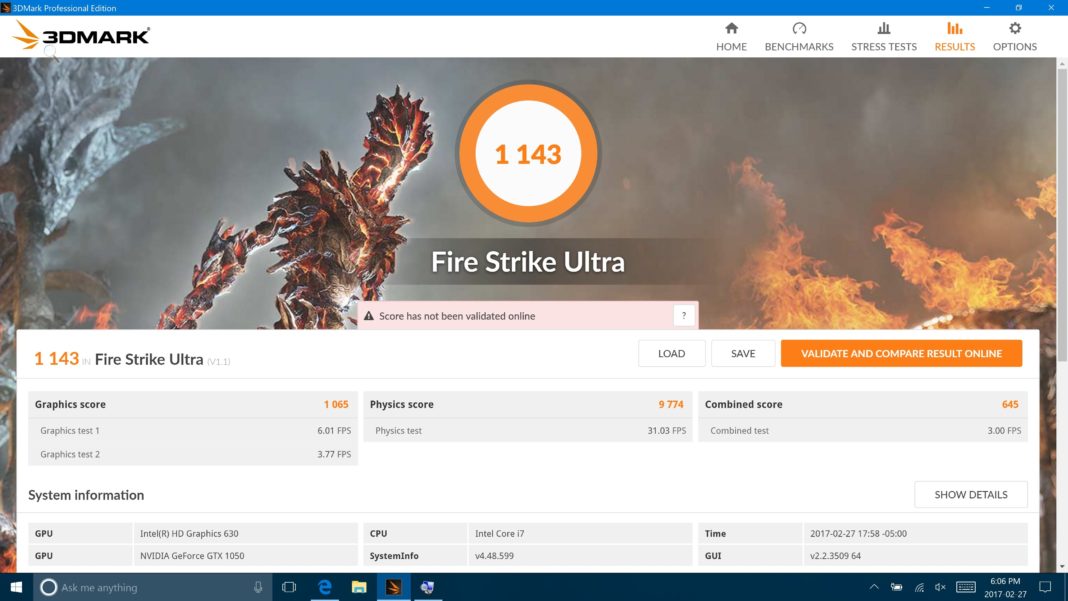The height and width of the screenshot is (601, 1068).
Task: Open the 3DMark Home screen
Action: coord(731,36)
